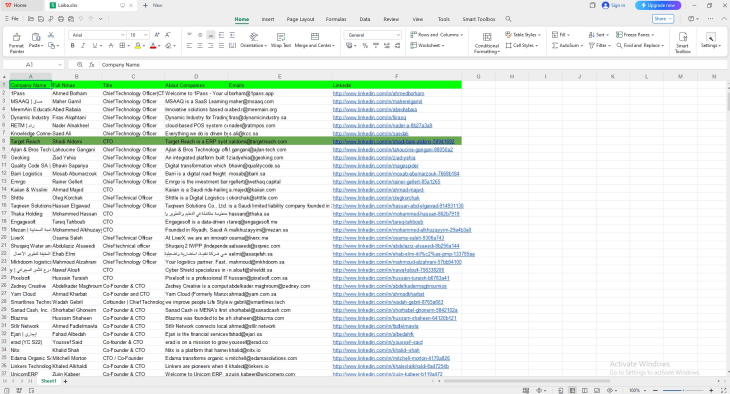
Task: Switch to the Data tab
Action: pos(365,19)
